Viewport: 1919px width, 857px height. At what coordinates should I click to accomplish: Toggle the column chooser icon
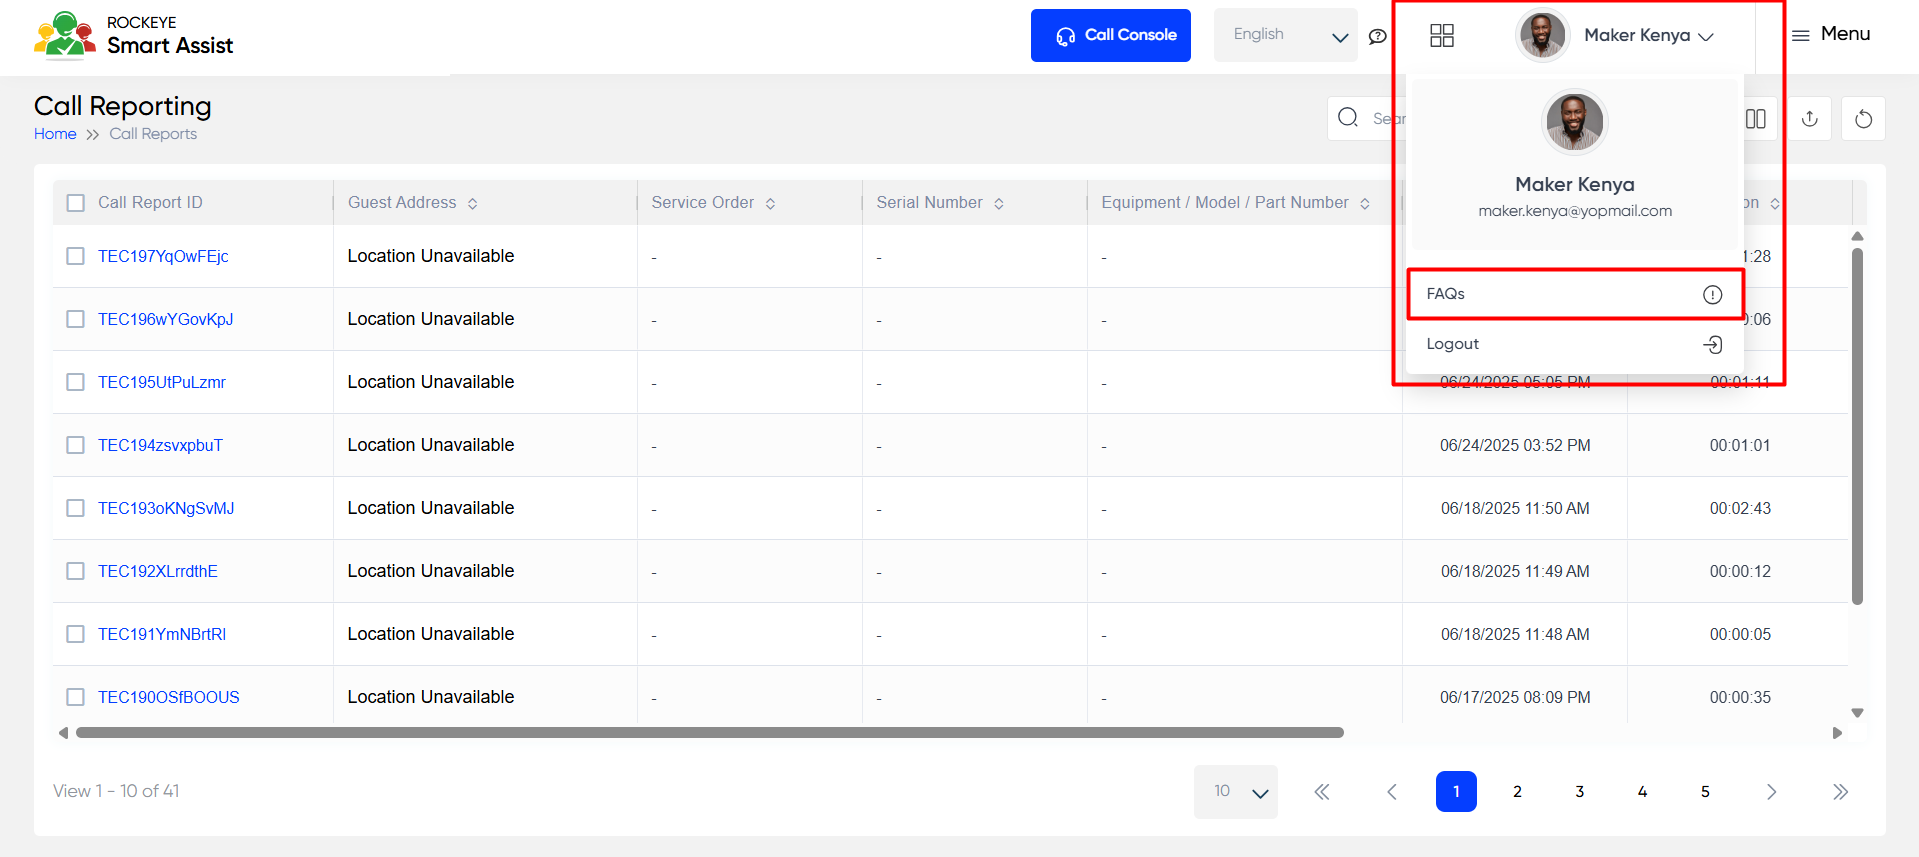(1755, 119)
